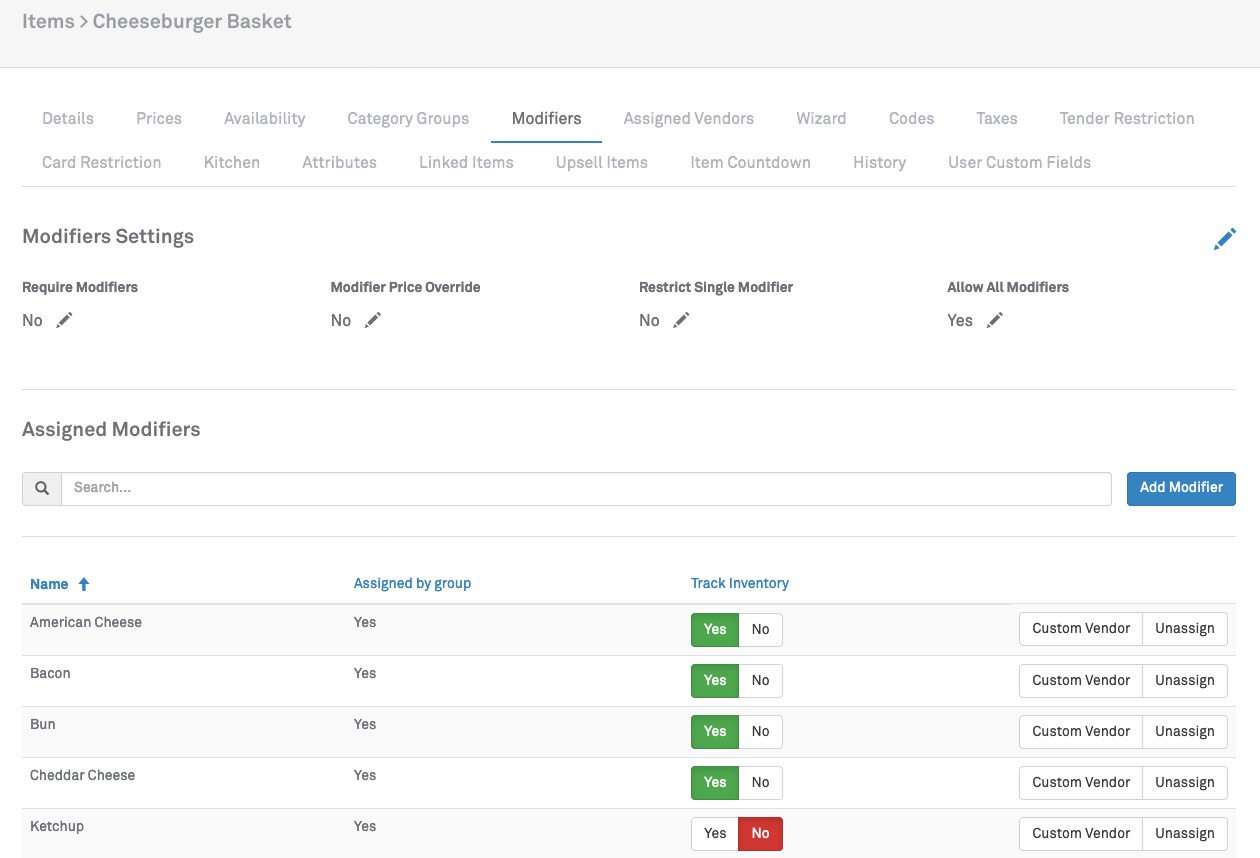The width and height of the screenshot is (1260, 858).
Task: Open Custom Vendor for Bacon
Action: click(x=1080, y=680)
